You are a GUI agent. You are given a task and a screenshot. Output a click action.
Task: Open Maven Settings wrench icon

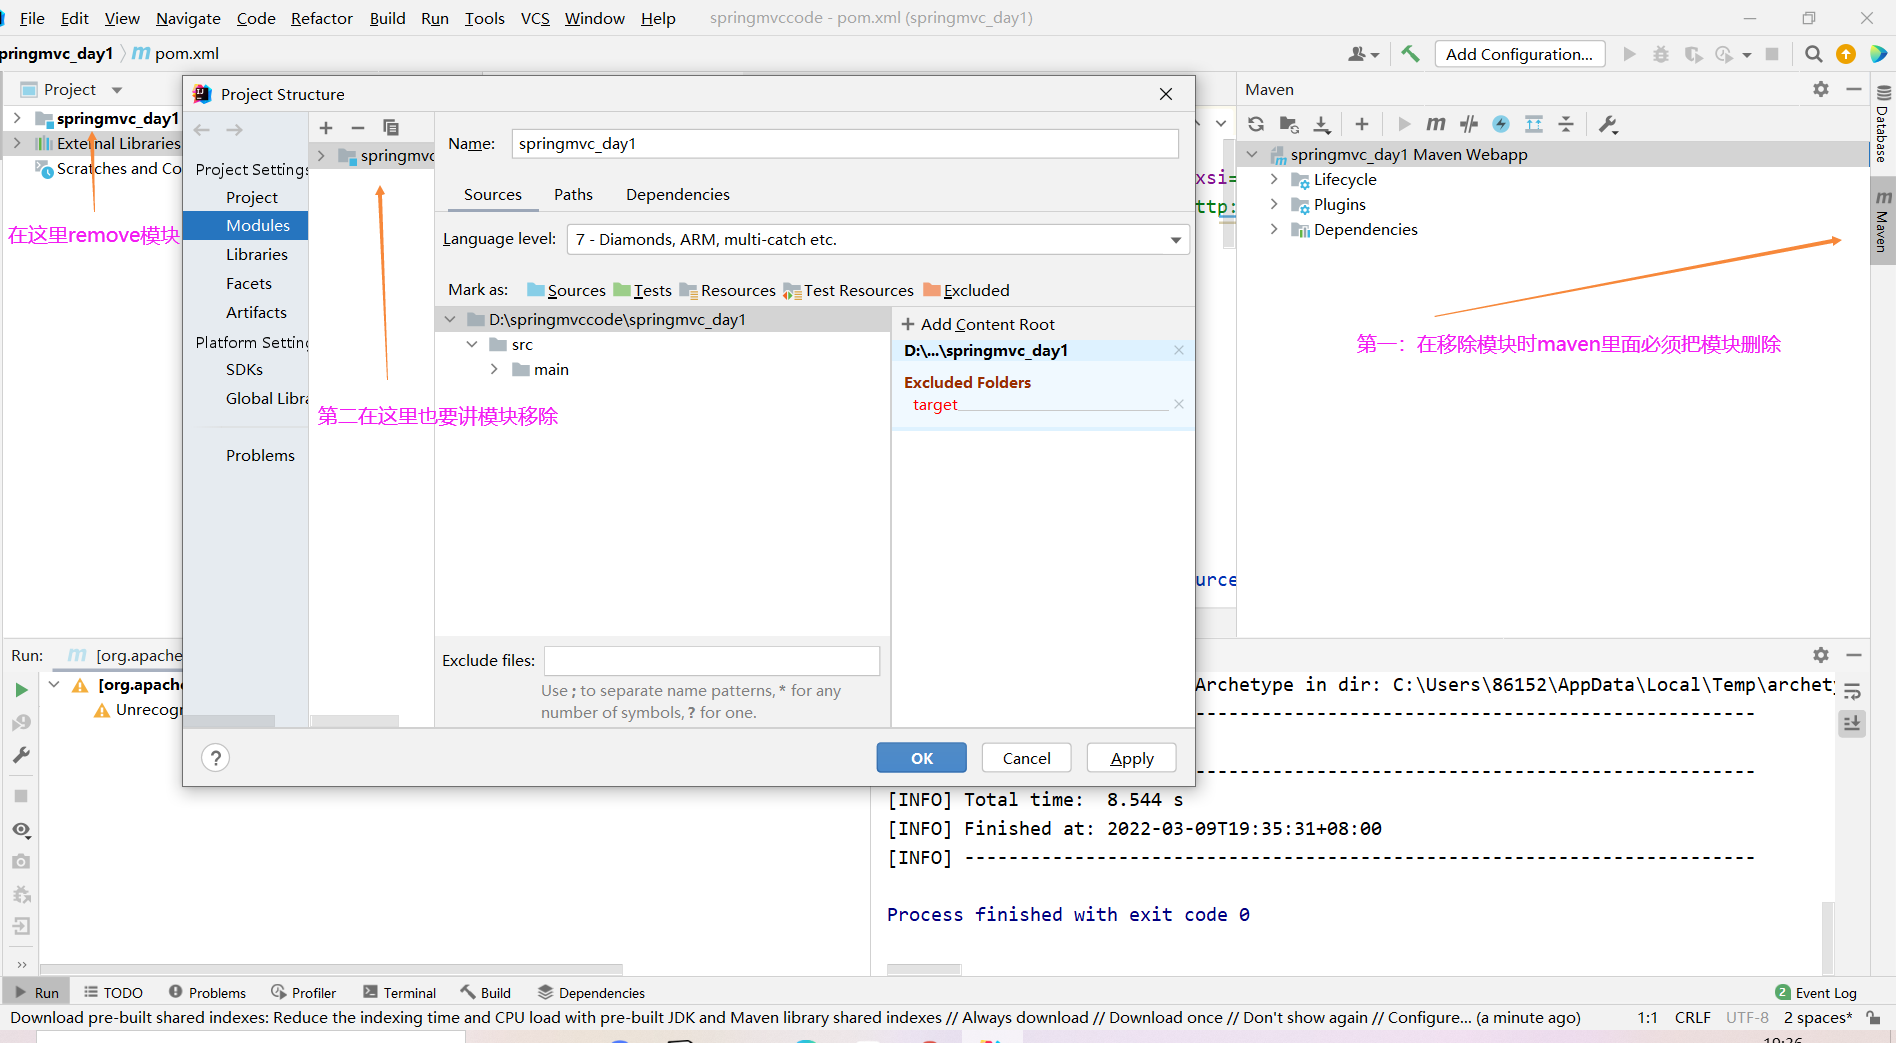(x=1608, y=124)
